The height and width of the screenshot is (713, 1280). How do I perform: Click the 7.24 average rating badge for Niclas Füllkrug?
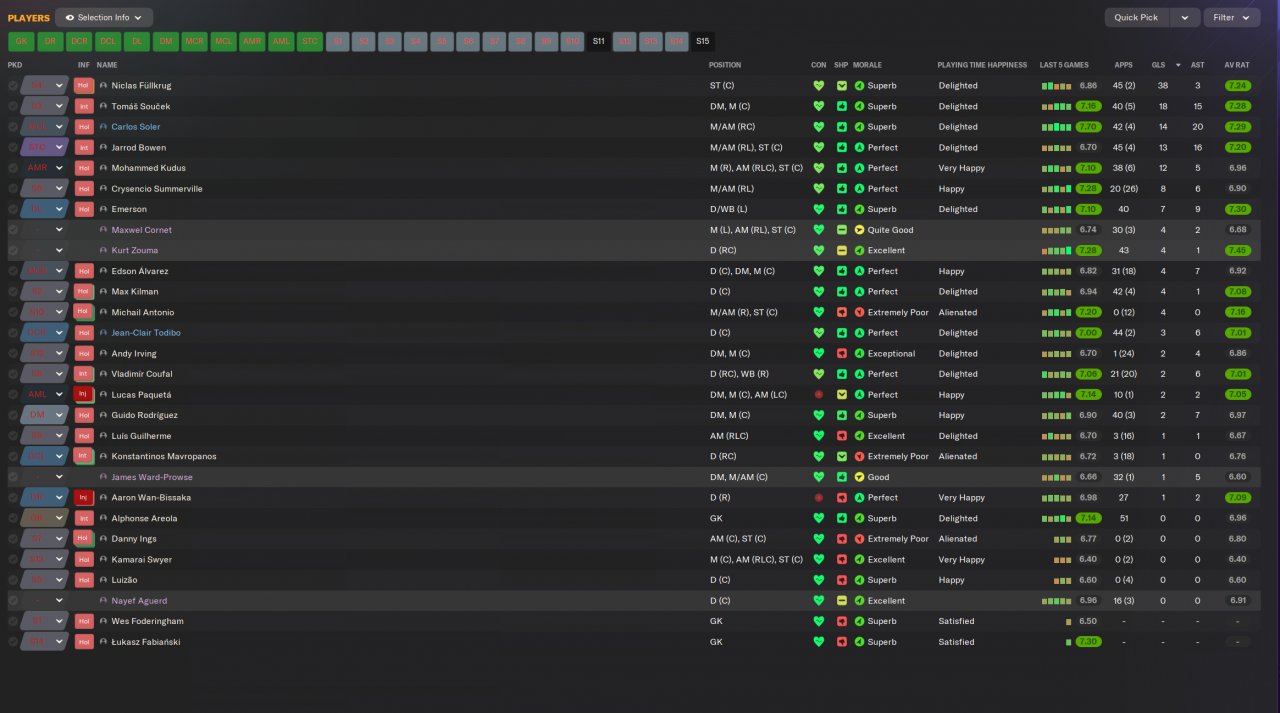pos(1237,86)
